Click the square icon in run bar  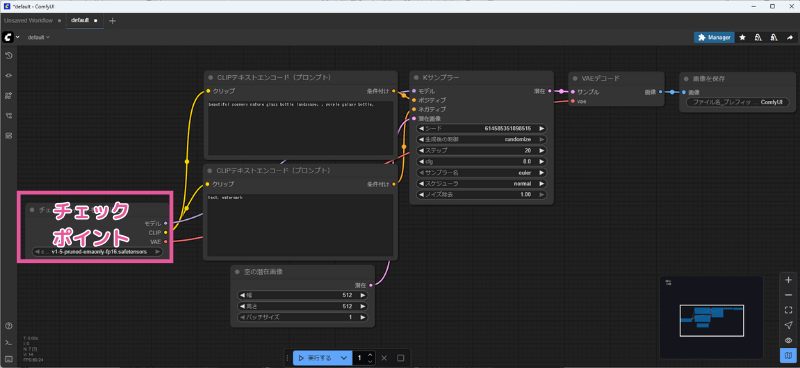pyautogui.click(x=401, y=358)
